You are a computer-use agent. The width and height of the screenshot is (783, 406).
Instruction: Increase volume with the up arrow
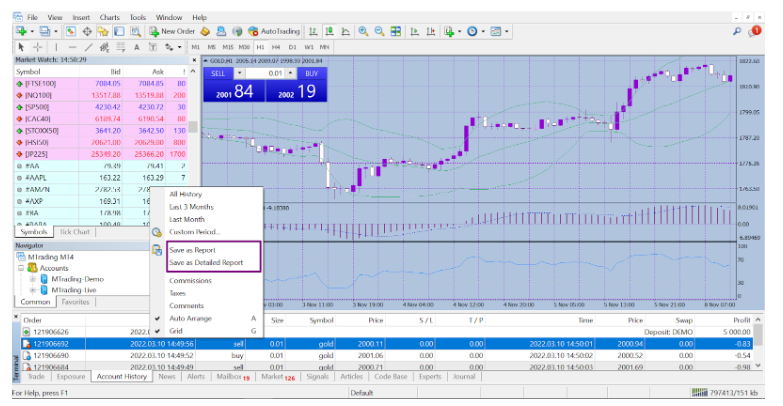(291, 73)
